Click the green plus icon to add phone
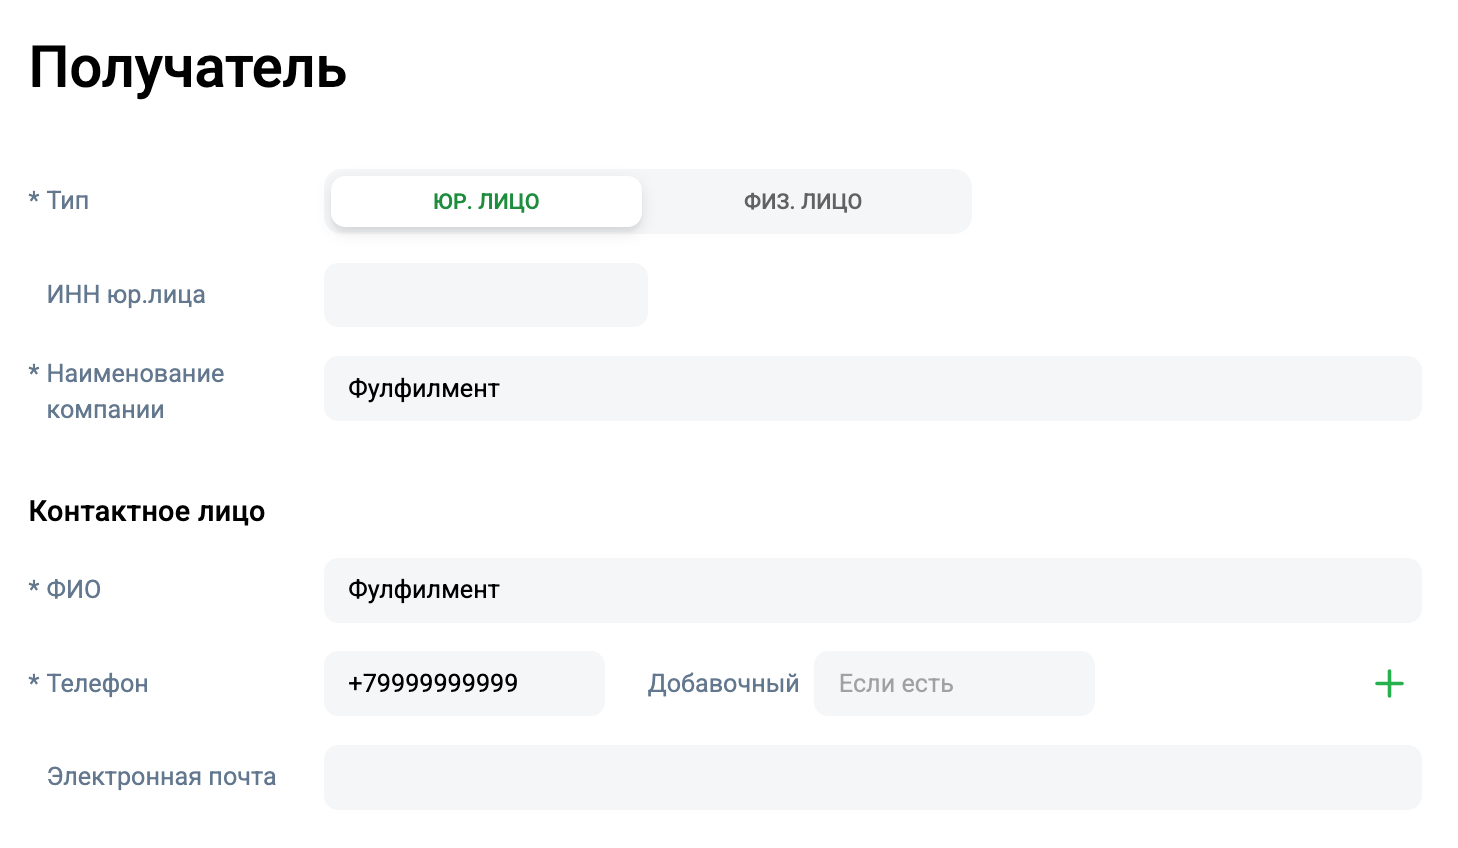 pos(1389,684)
